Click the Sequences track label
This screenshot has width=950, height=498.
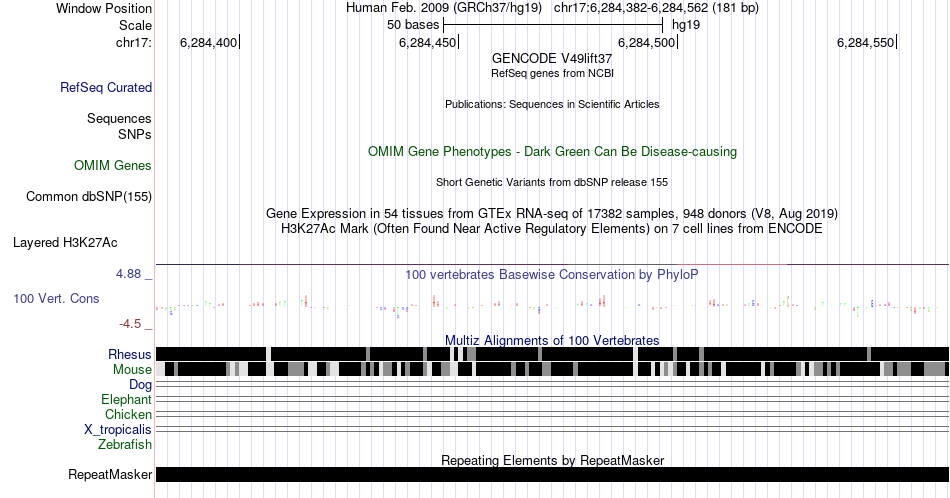119,118
